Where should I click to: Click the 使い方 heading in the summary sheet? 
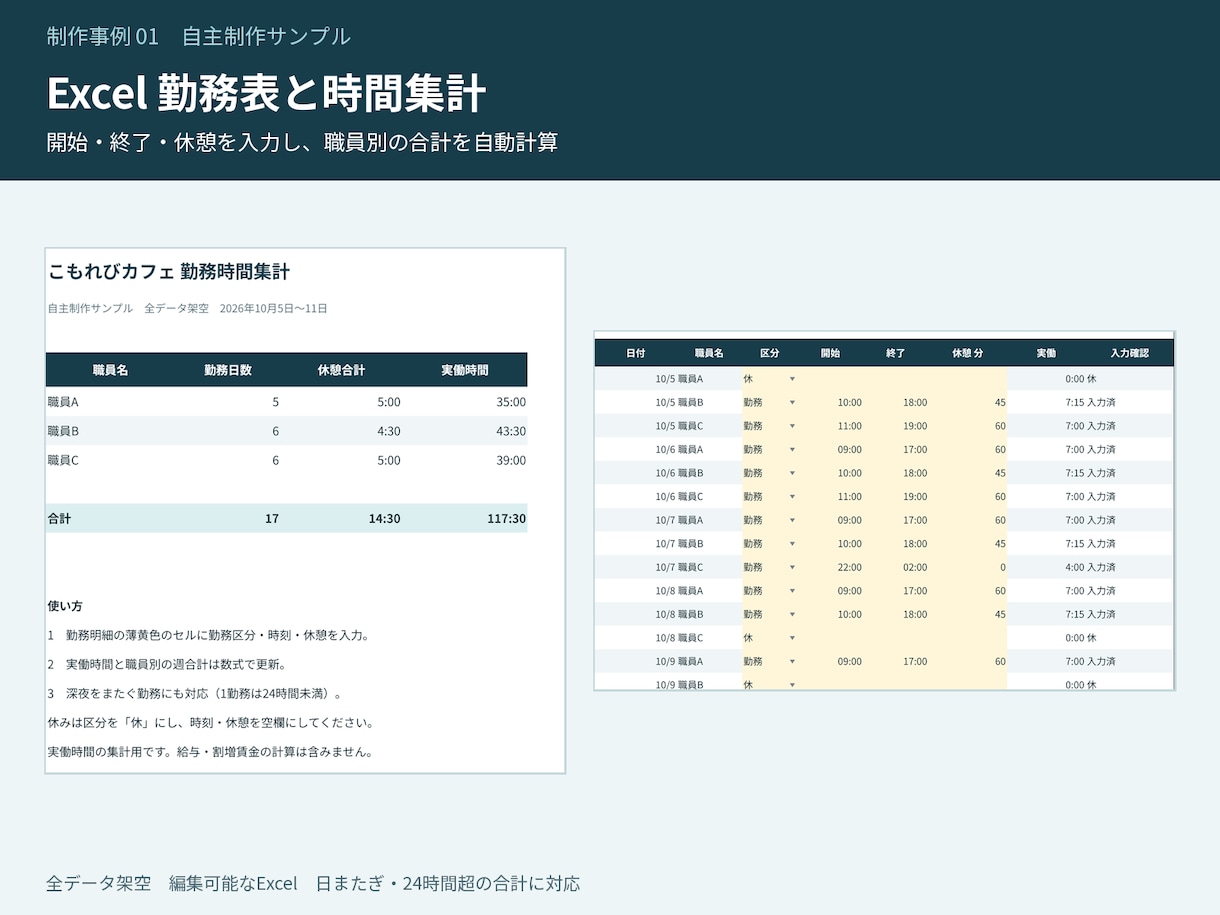pos(65,606)
